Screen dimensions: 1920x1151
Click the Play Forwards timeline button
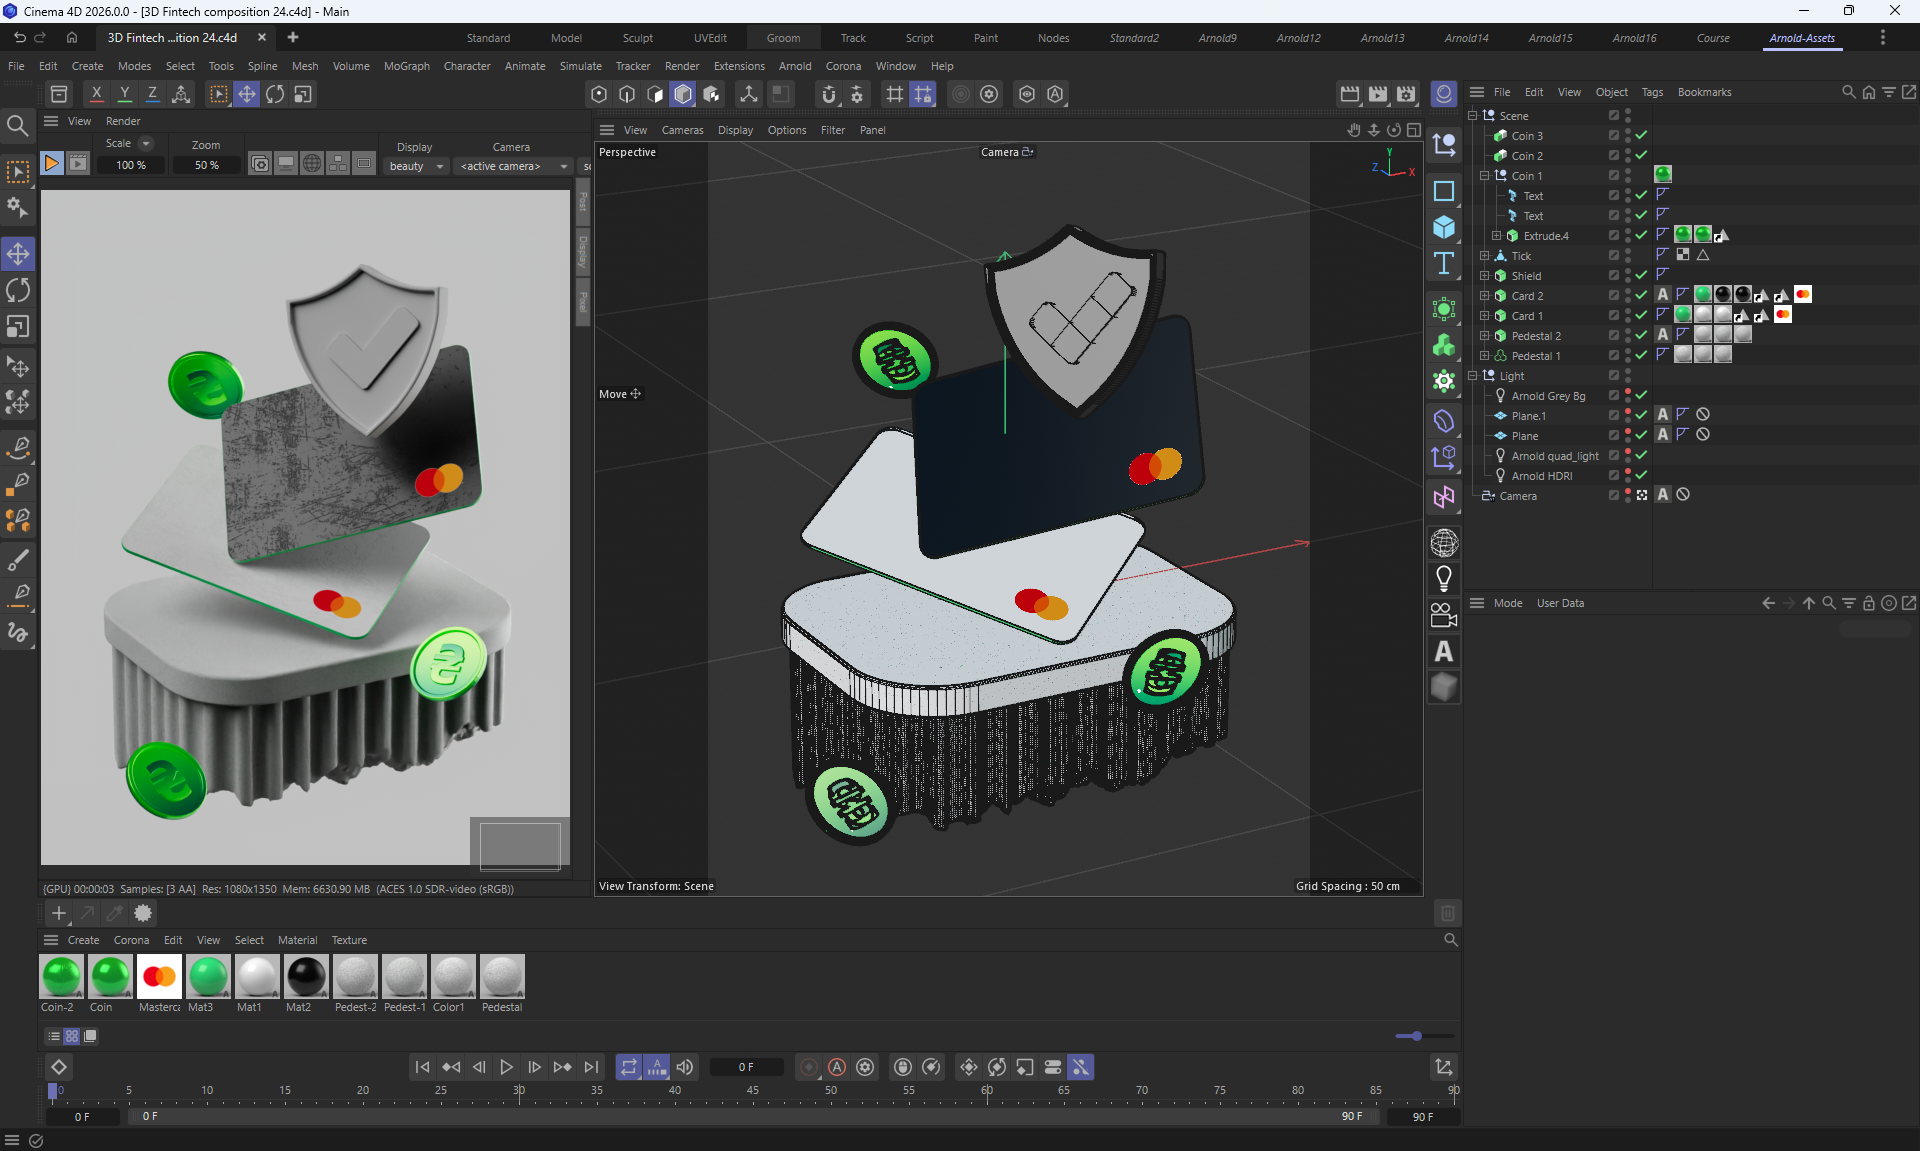coord(507,1067)
